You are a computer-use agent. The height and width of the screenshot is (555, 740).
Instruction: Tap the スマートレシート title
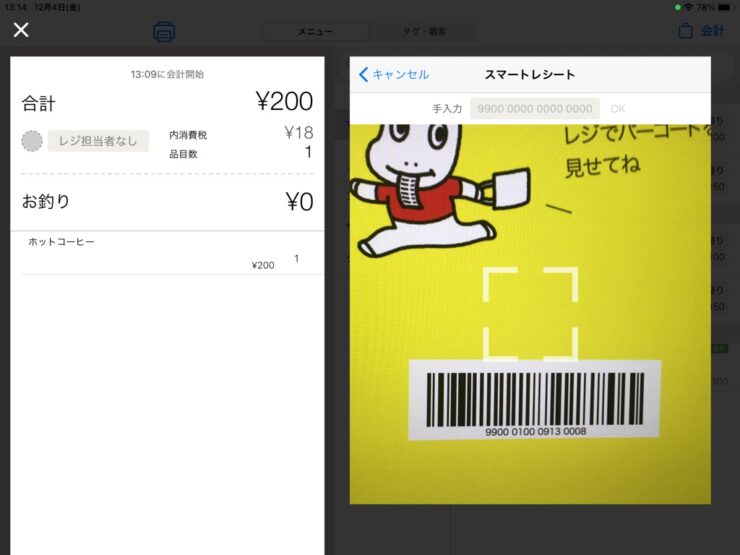pos(530,75)
